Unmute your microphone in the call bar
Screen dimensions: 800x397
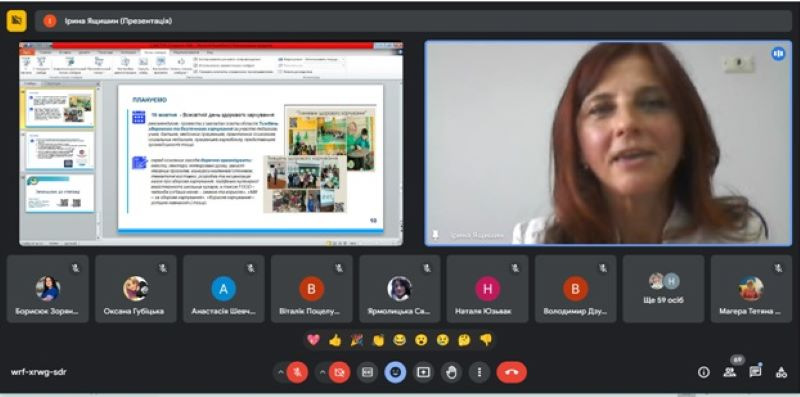tap(297, 373)
